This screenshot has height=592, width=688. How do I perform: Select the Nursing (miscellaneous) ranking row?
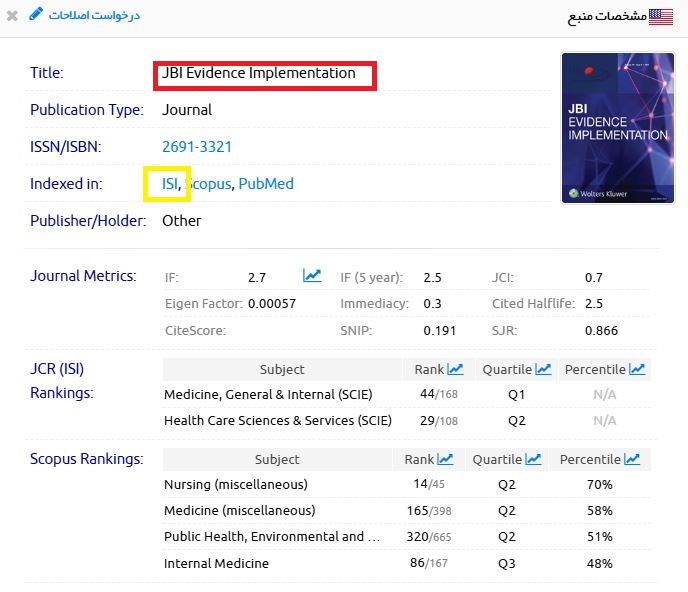coord(236,485)
